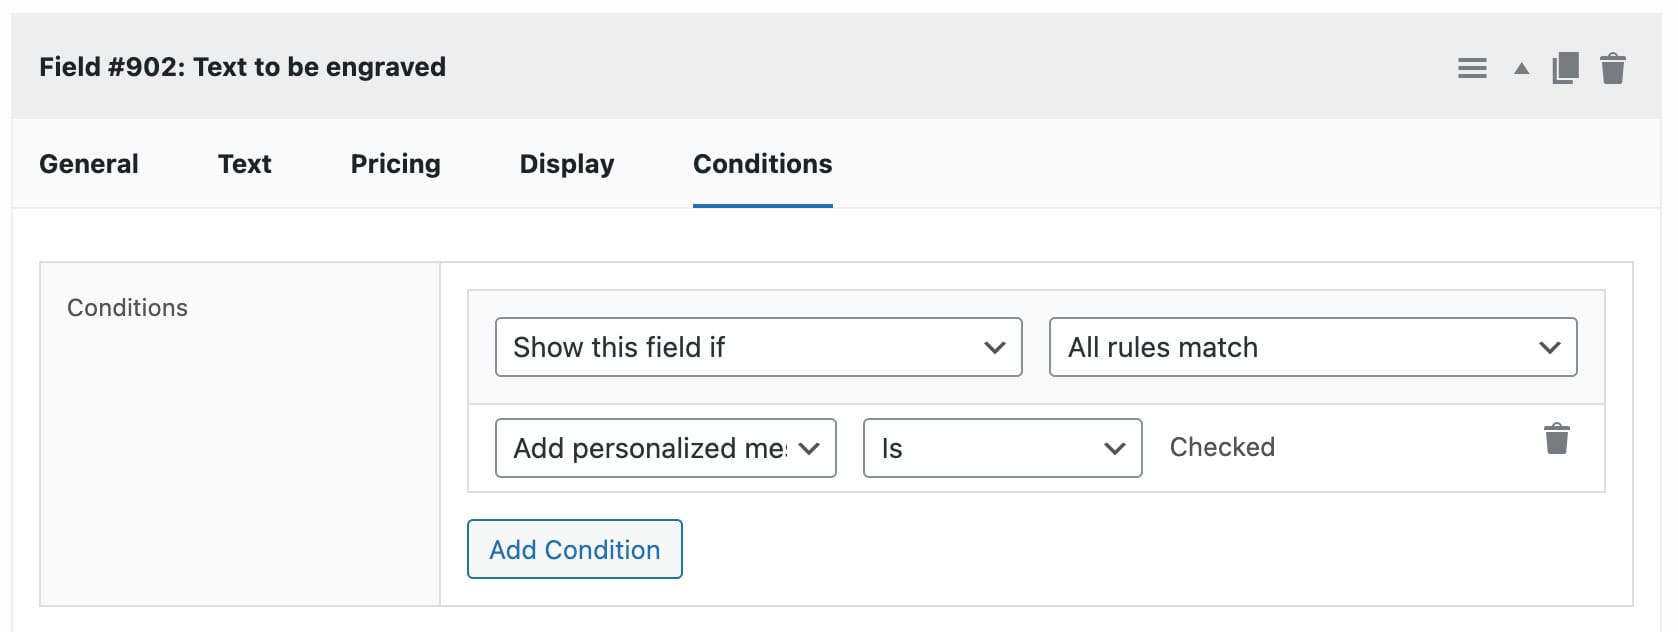Delete Field #902 using the header trash icon
This screenshot has height=632, width=1678.
point(1613,67)
